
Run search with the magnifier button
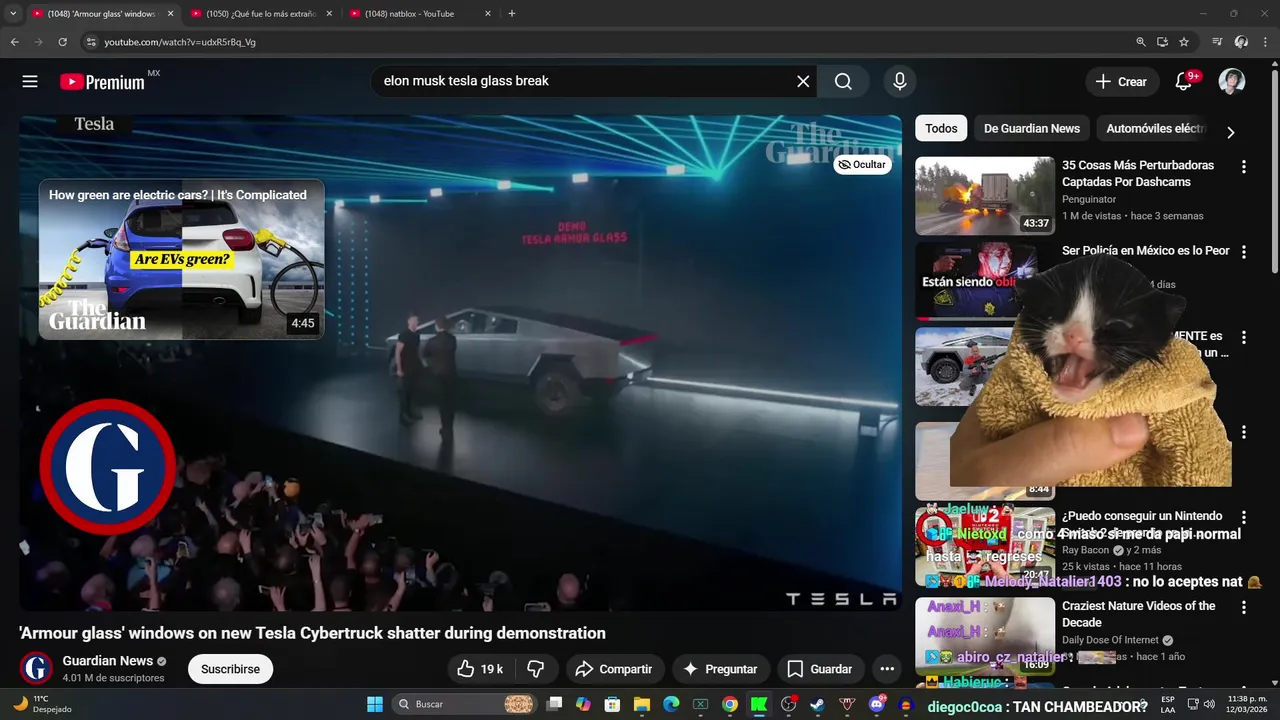tap(843, 82)
